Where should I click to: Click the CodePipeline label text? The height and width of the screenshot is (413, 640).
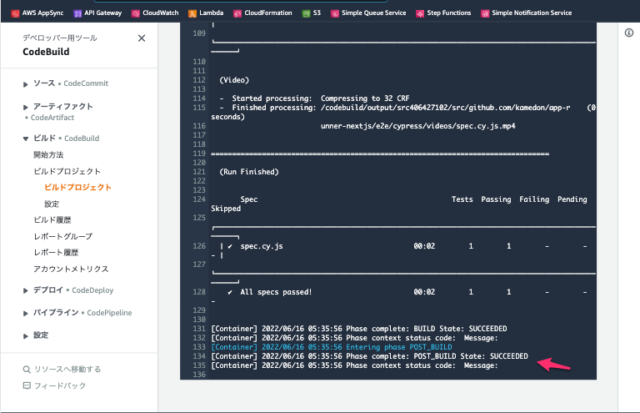tap(109, 313)
